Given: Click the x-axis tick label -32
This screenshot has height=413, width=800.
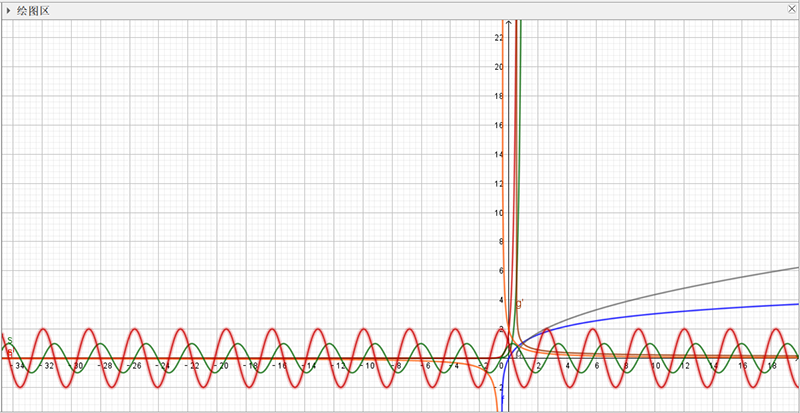Looking at the screenshot, I should coord(47,366).
